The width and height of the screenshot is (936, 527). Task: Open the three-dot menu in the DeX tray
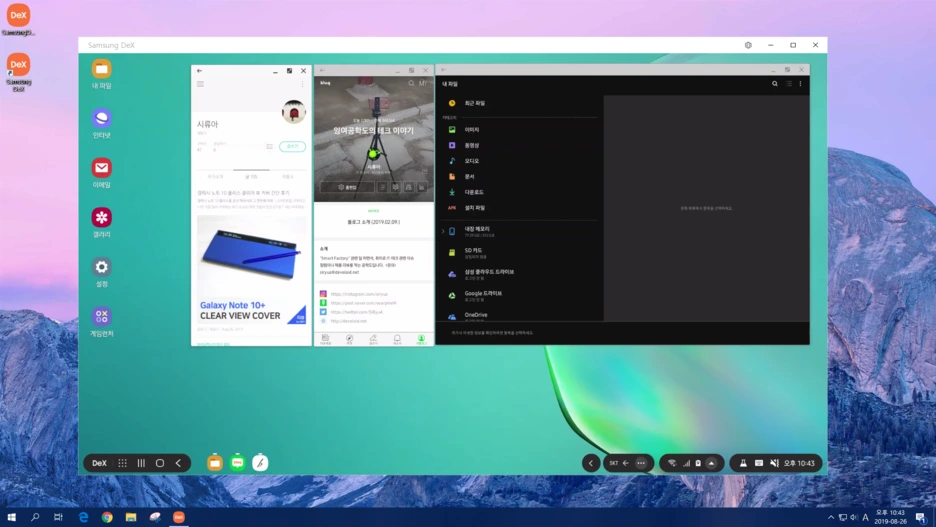pos(641,463)
